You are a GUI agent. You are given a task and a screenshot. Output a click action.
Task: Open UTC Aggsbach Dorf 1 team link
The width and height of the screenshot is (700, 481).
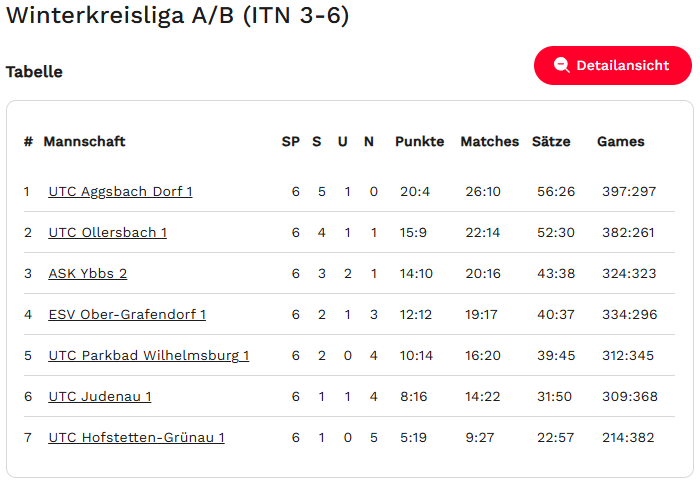[x=120, y=191]
